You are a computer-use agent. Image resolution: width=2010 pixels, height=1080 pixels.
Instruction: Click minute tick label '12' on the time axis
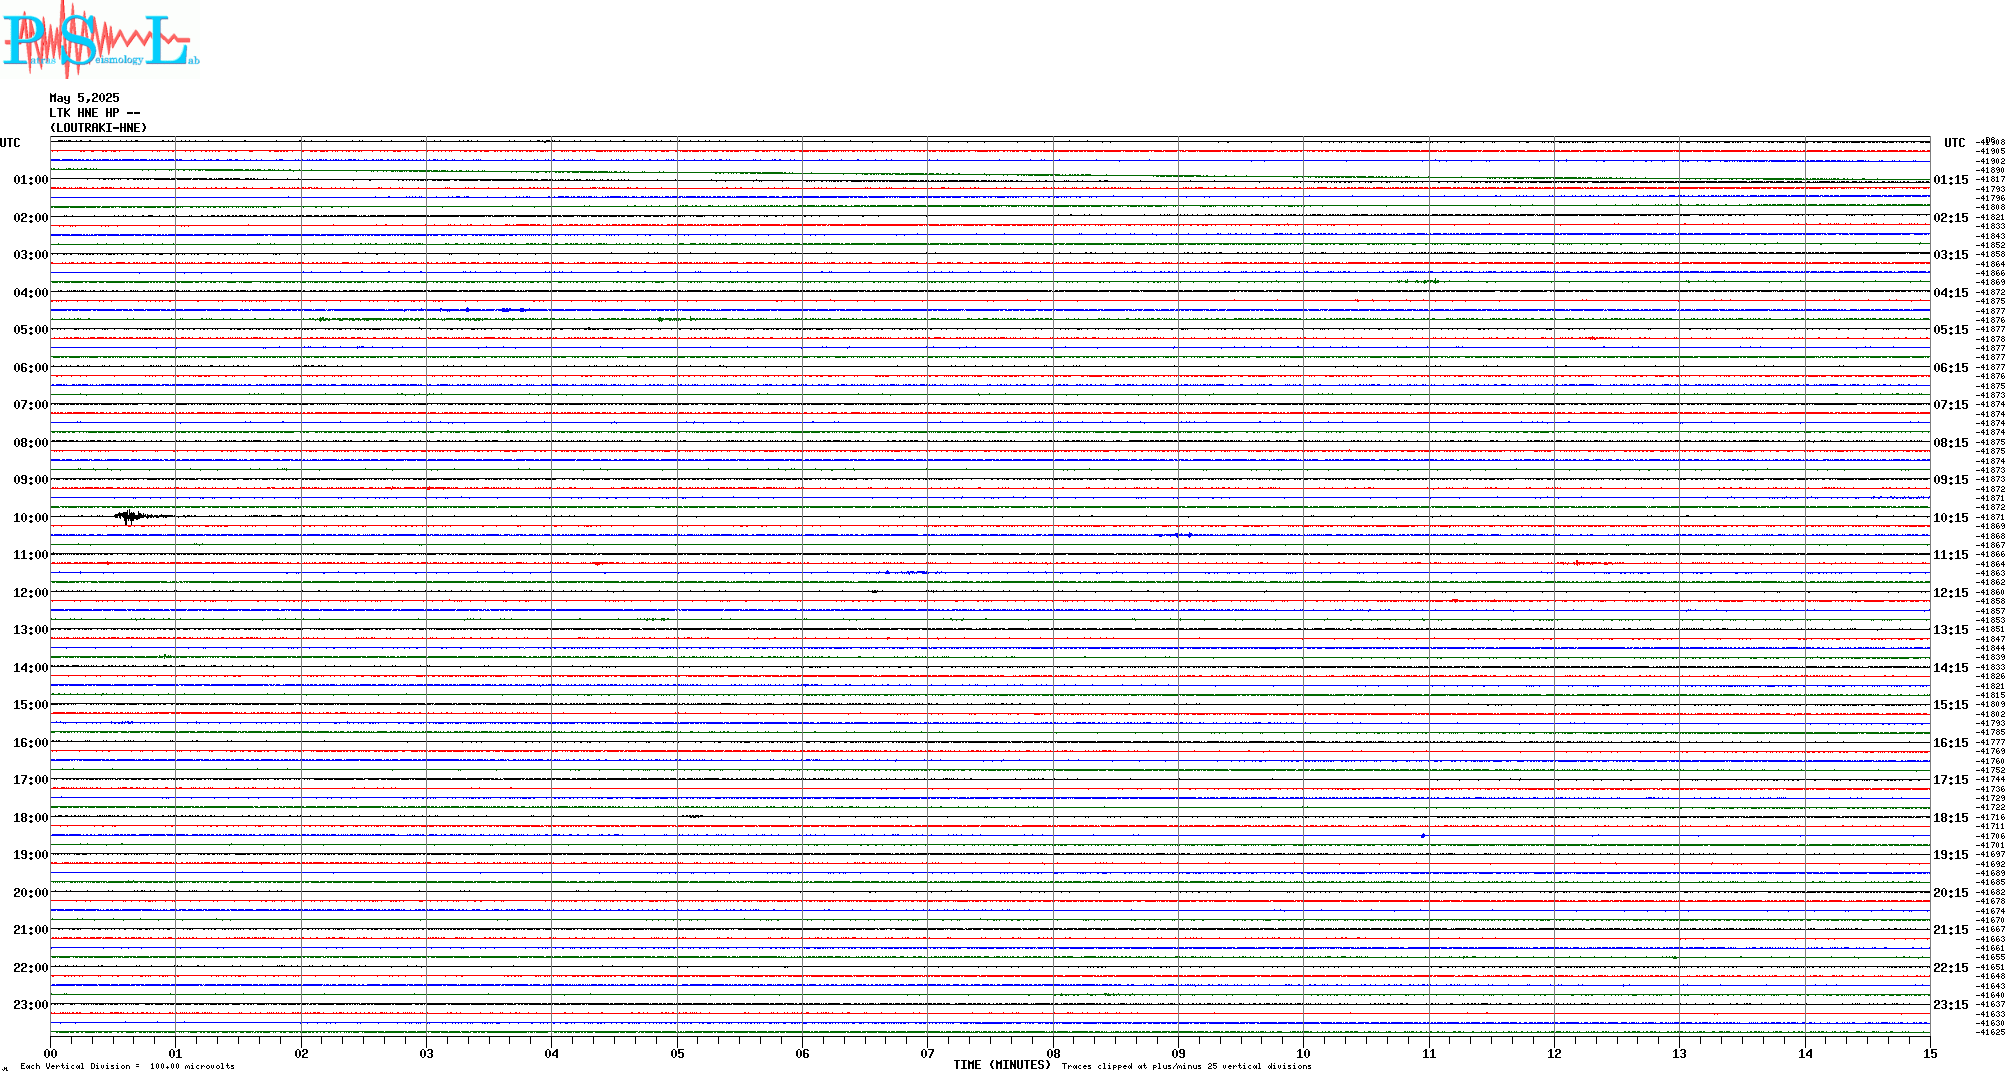tap(1554, 1053)
